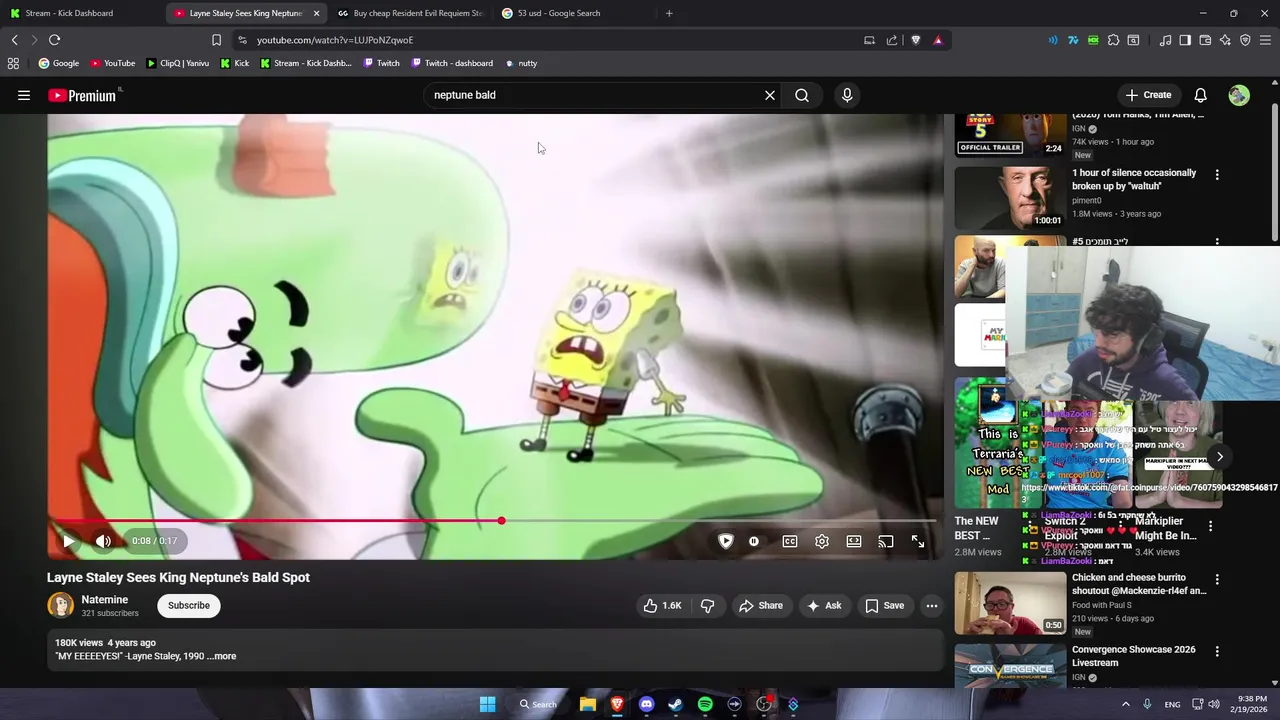Image resolution: width=1280 pixels, height=720 pixels.
Task: Open the Steam taskbar icon
Action: [x=675, y=704]
